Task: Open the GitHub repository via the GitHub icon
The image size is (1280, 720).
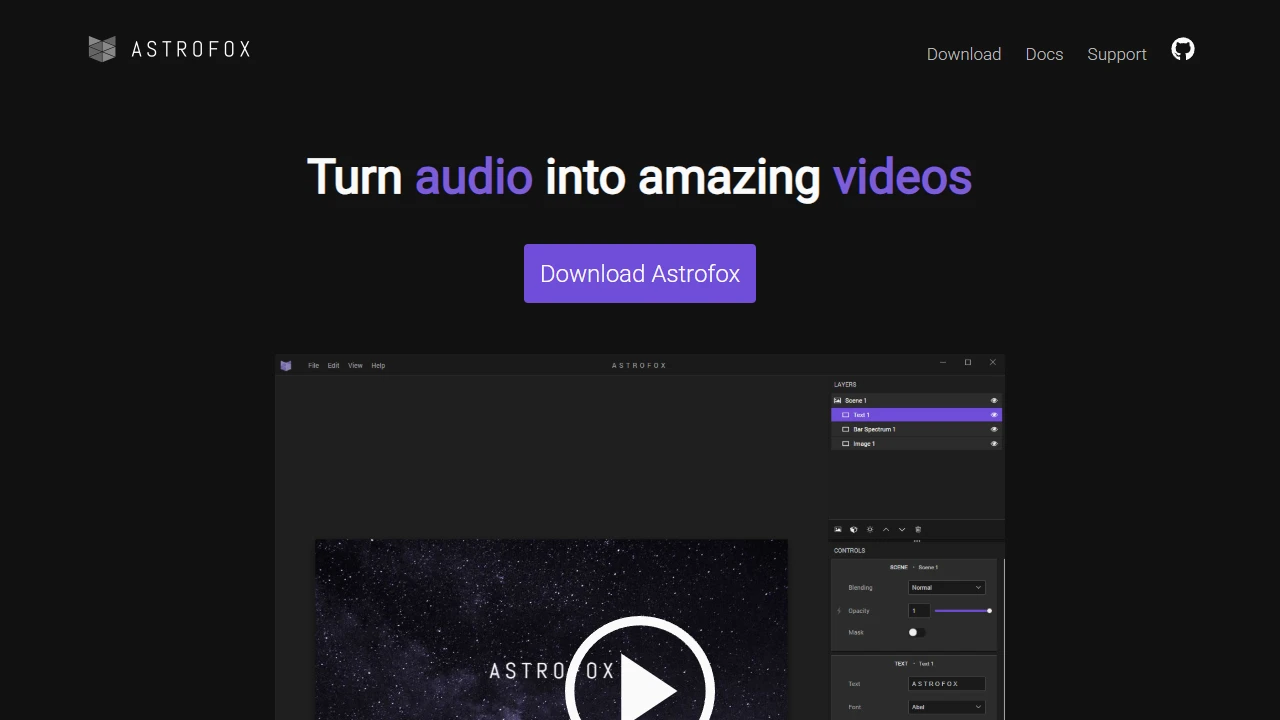Action: [1182, 49]
